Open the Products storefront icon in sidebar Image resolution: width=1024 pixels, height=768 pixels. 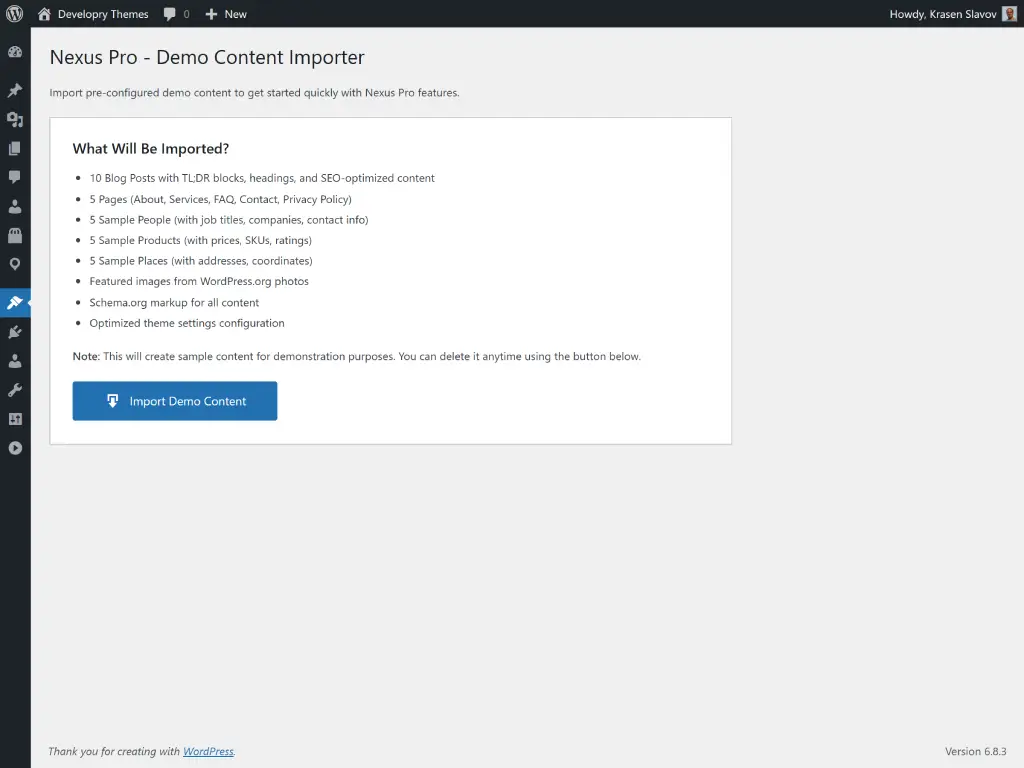pyautogui.click(x=15, y=236)
